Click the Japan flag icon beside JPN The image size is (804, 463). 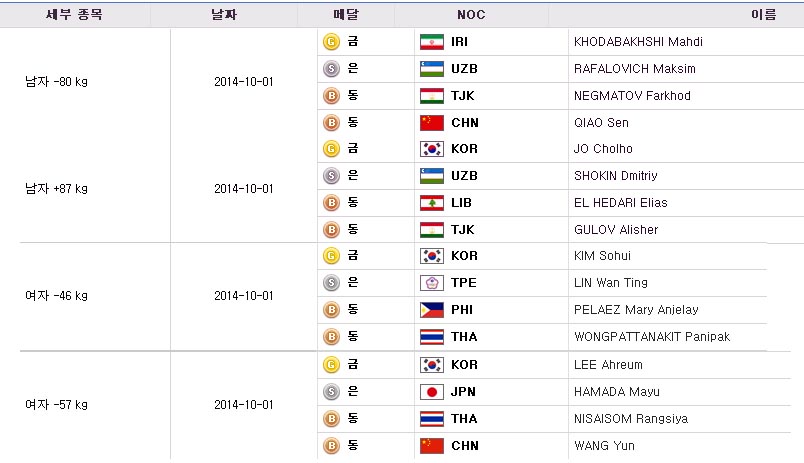coord(432,392)
